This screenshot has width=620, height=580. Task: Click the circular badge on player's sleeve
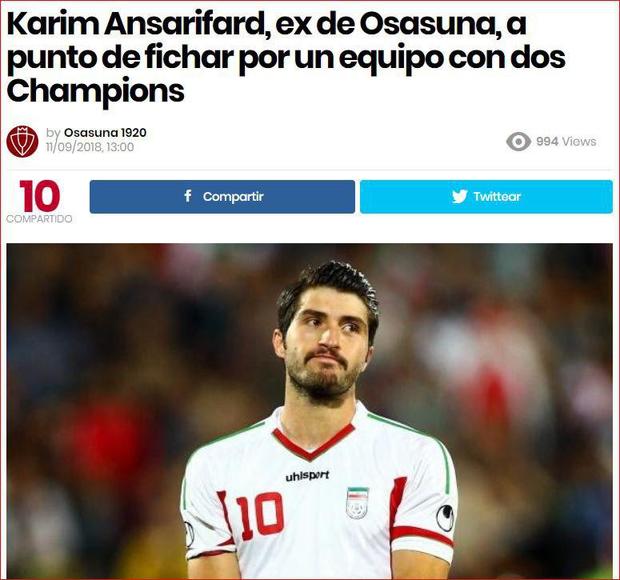[x=445, y=517]
